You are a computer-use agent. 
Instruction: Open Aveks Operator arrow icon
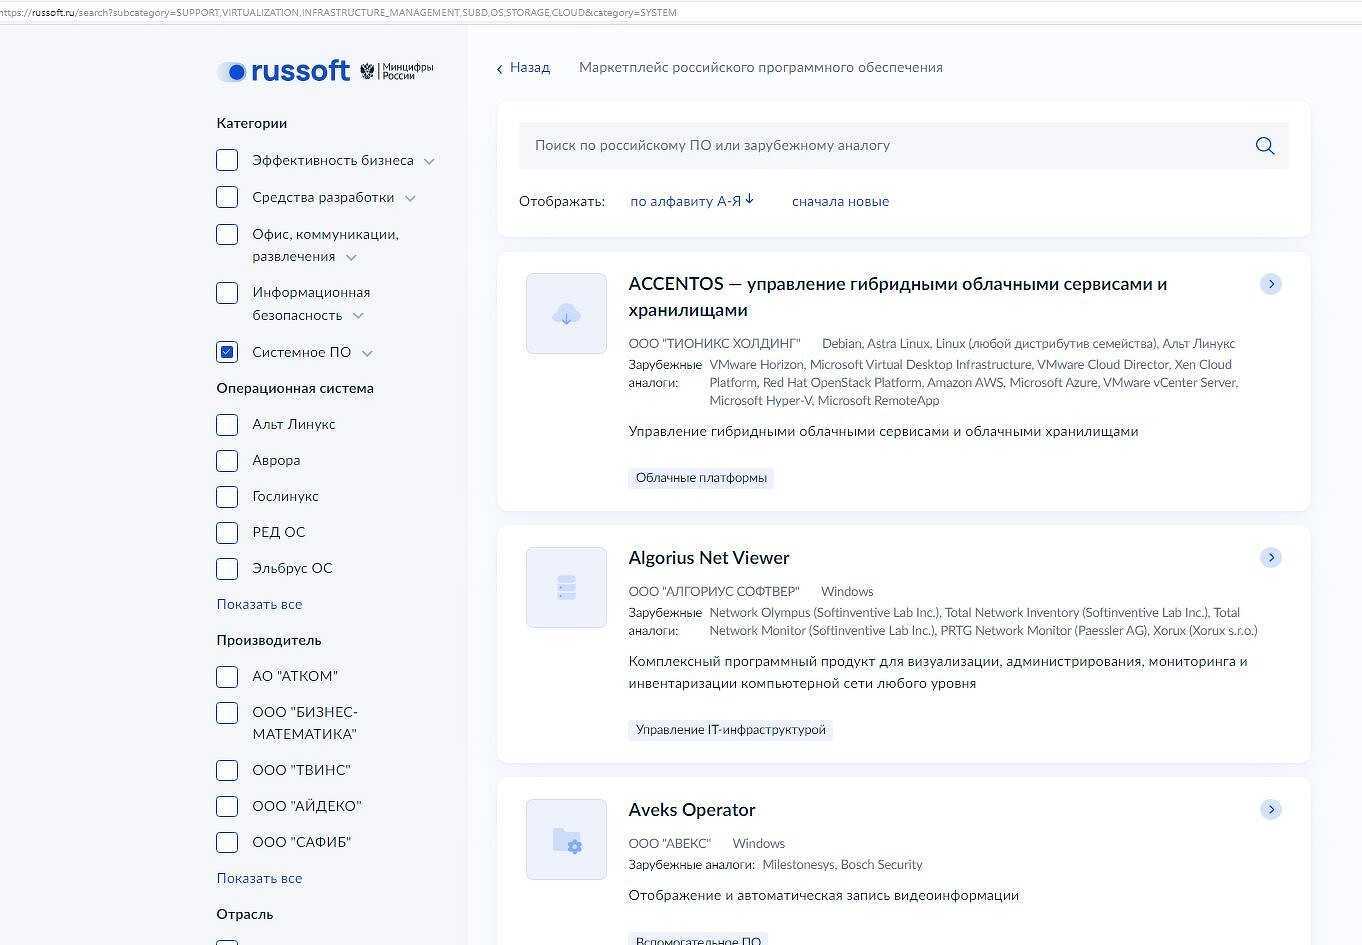[x=1270, y=810]
